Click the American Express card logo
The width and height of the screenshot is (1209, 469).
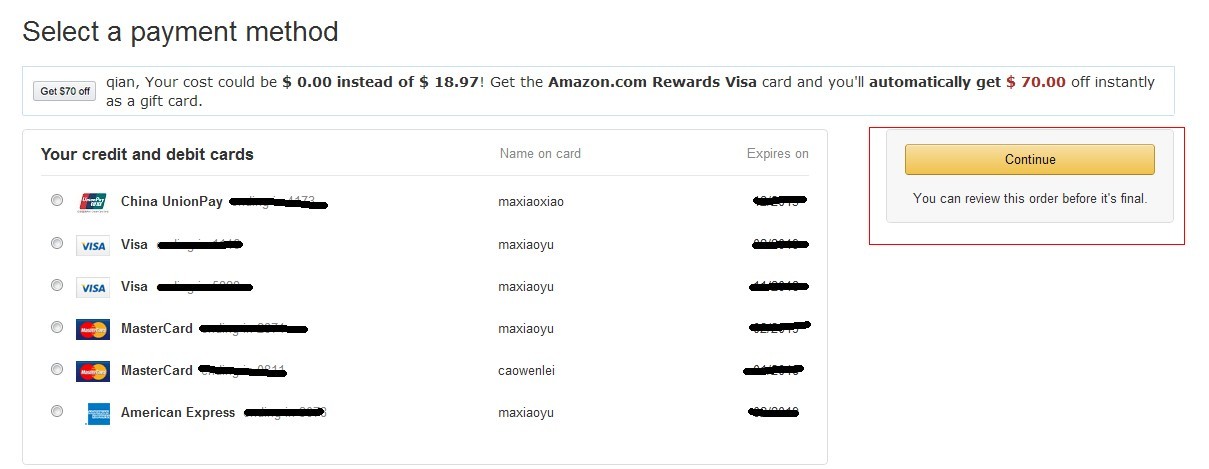point(97,413)
